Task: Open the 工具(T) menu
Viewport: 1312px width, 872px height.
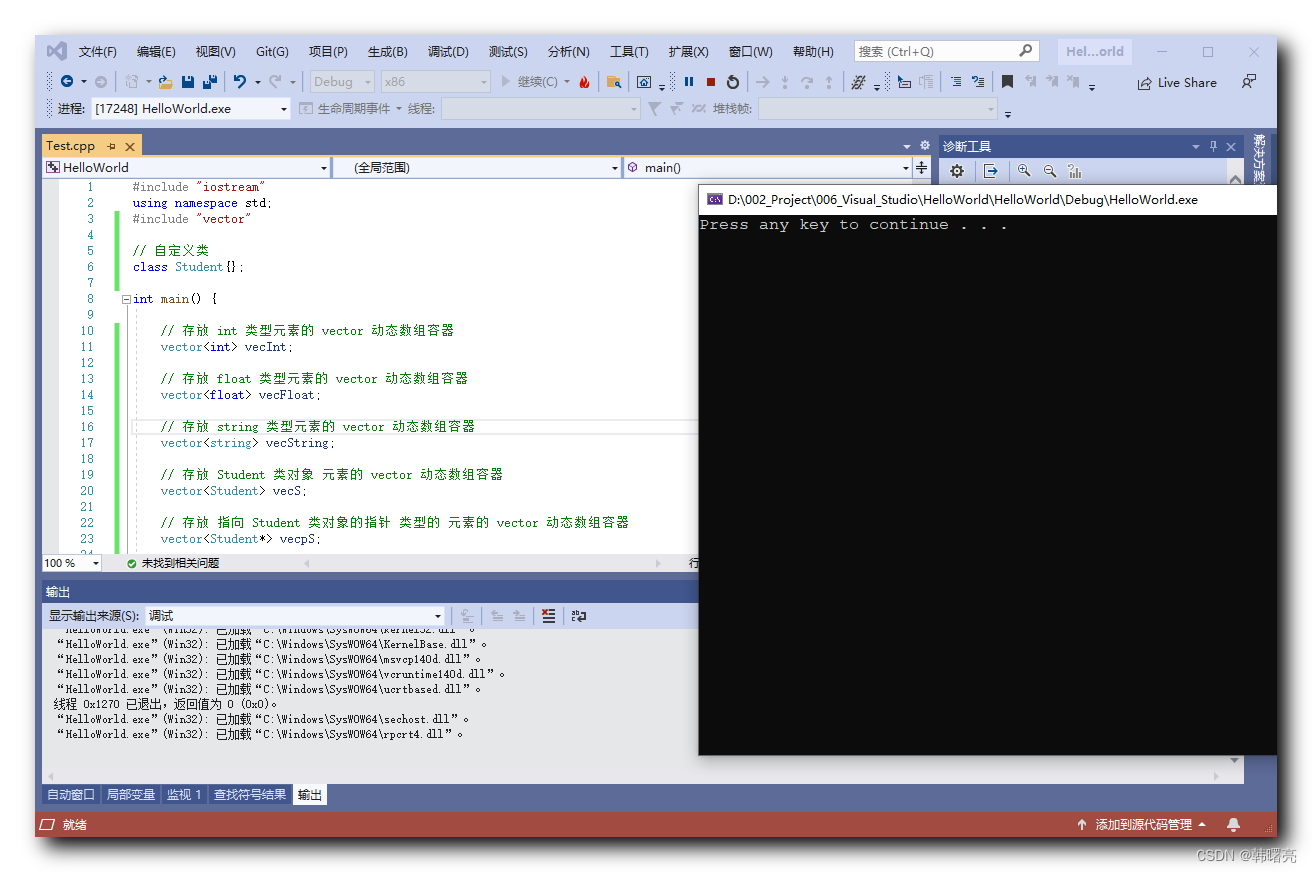Action: pyautogui.click(x=629, y=52)
